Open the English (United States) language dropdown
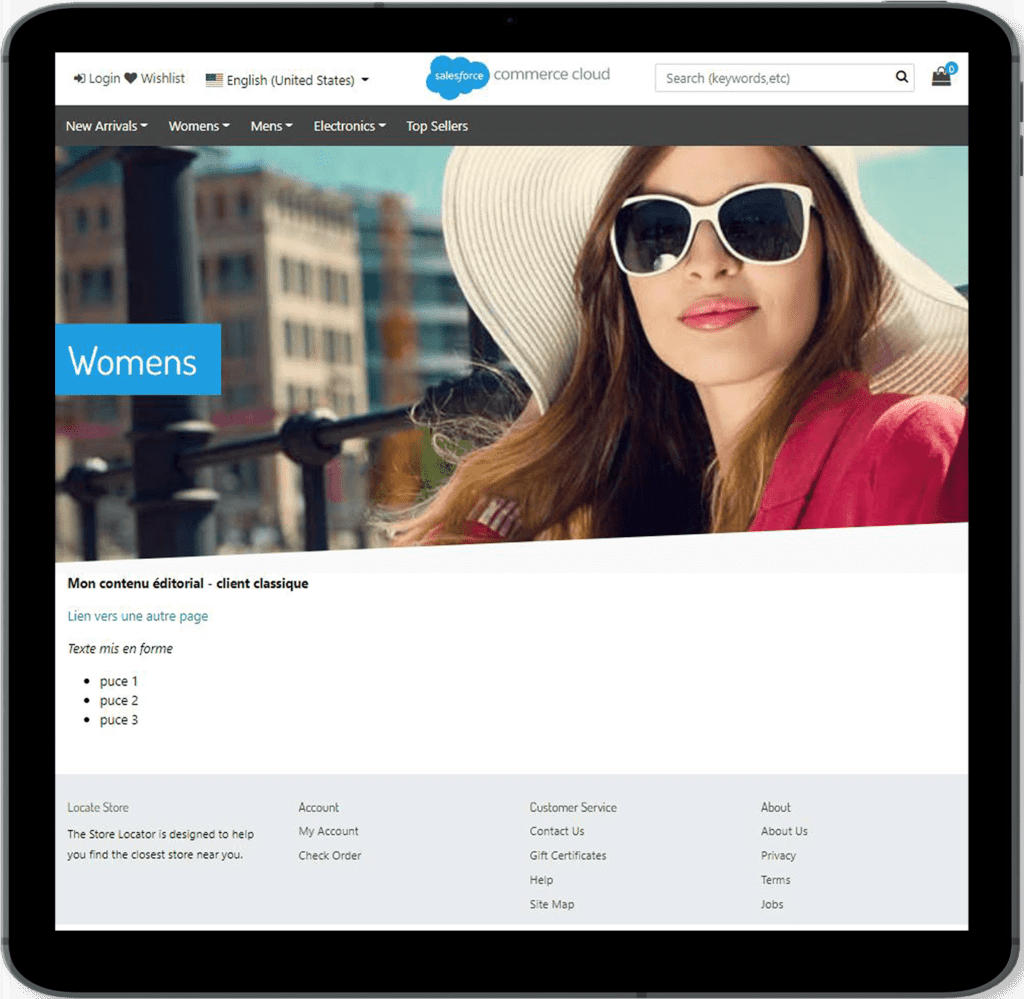The width and height of the screenshot is (1024, 999). click(x=290, y=79)
